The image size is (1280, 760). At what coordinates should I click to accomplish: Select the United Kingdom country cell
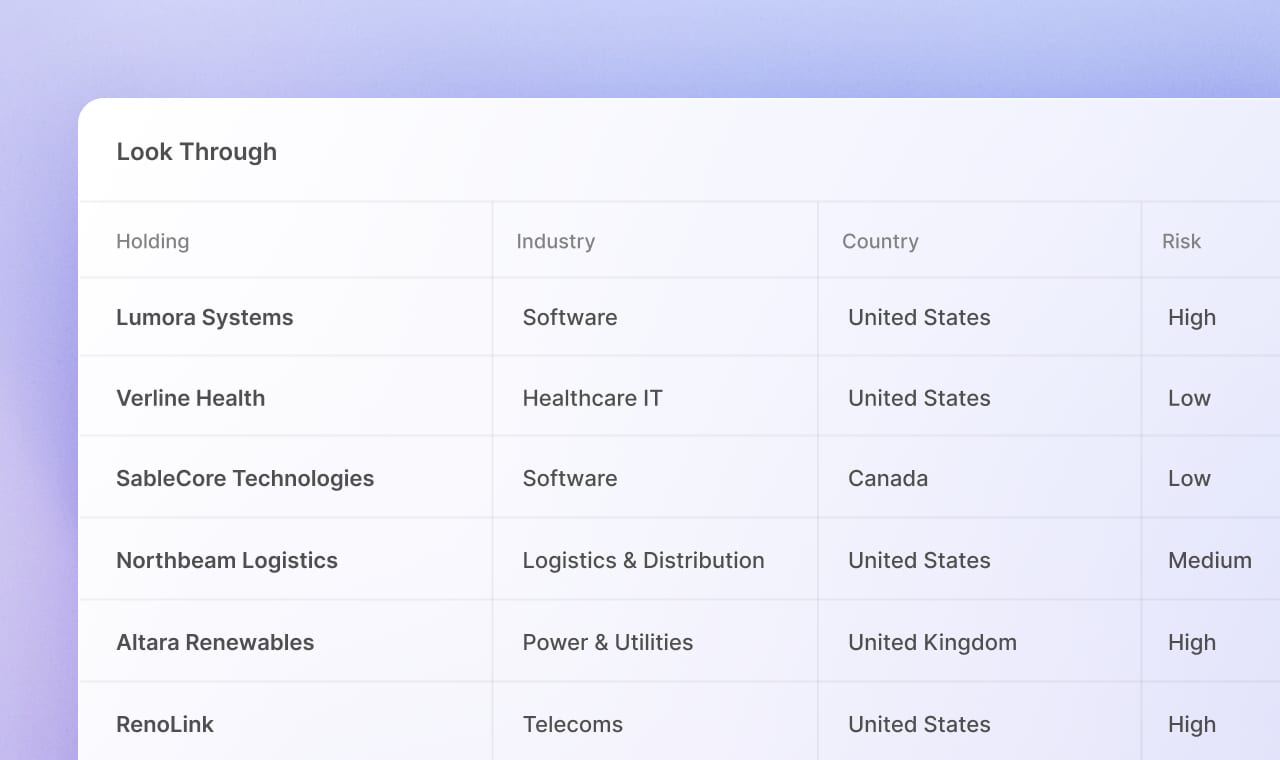[932, 642]
